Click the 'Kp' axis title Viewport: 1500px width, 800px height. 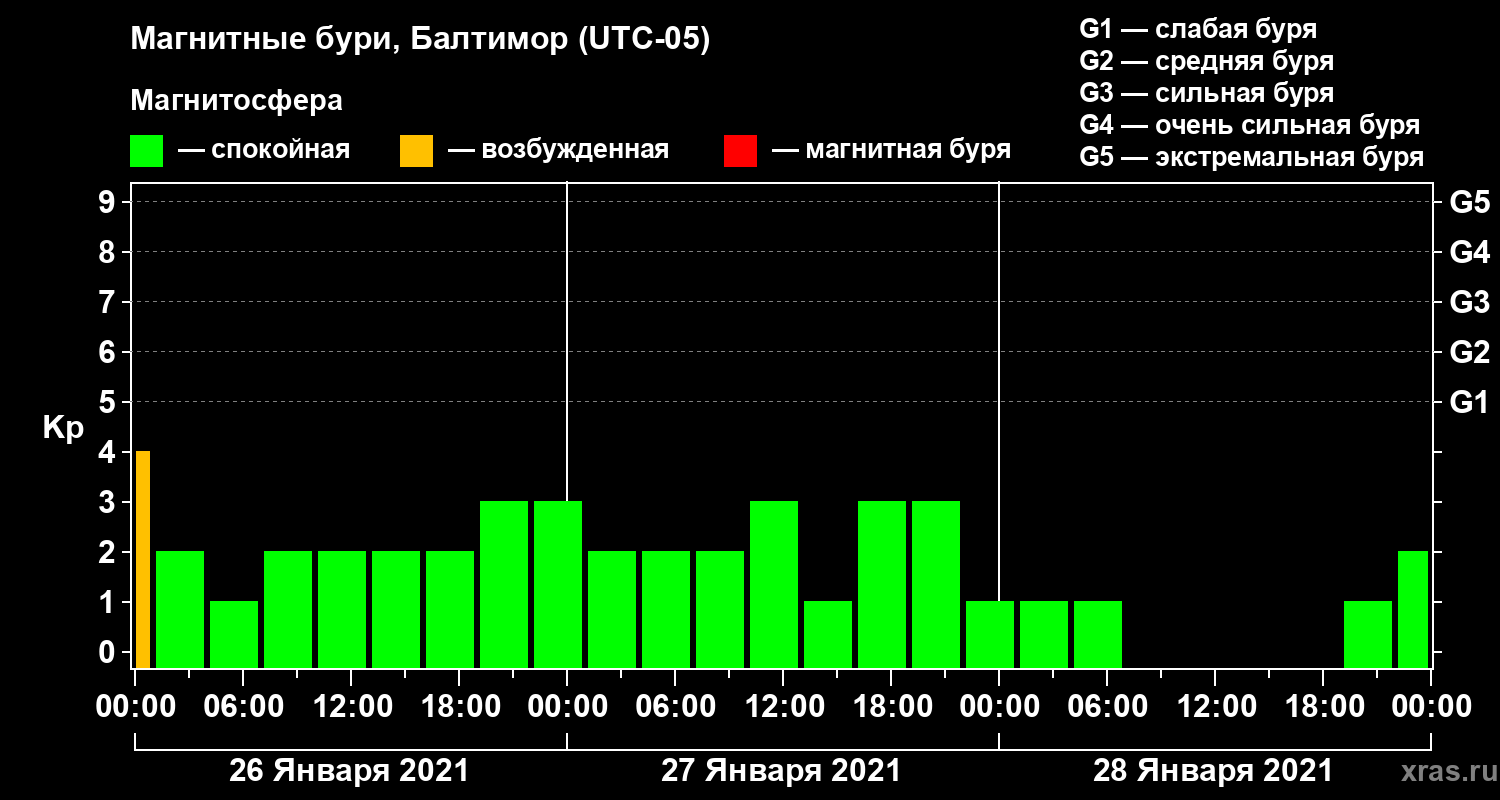point(63,428)
